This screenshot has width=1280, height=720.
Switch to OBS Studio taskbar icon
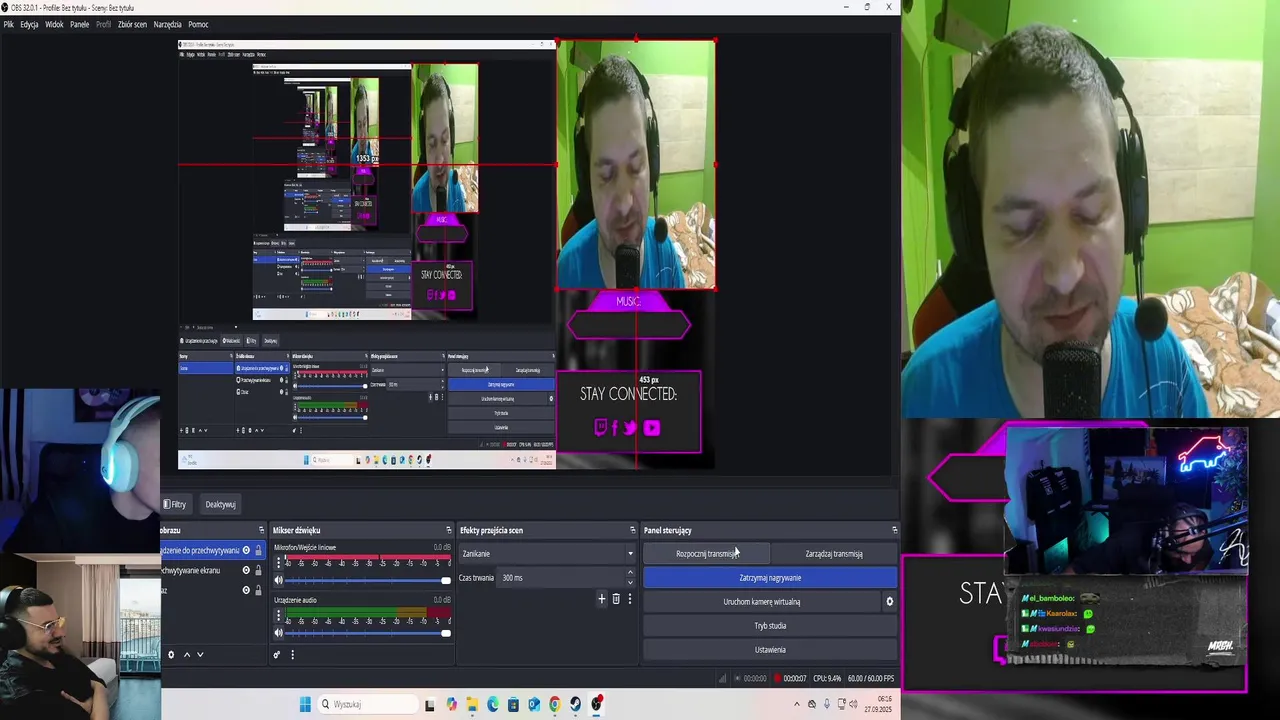point(597,704)
